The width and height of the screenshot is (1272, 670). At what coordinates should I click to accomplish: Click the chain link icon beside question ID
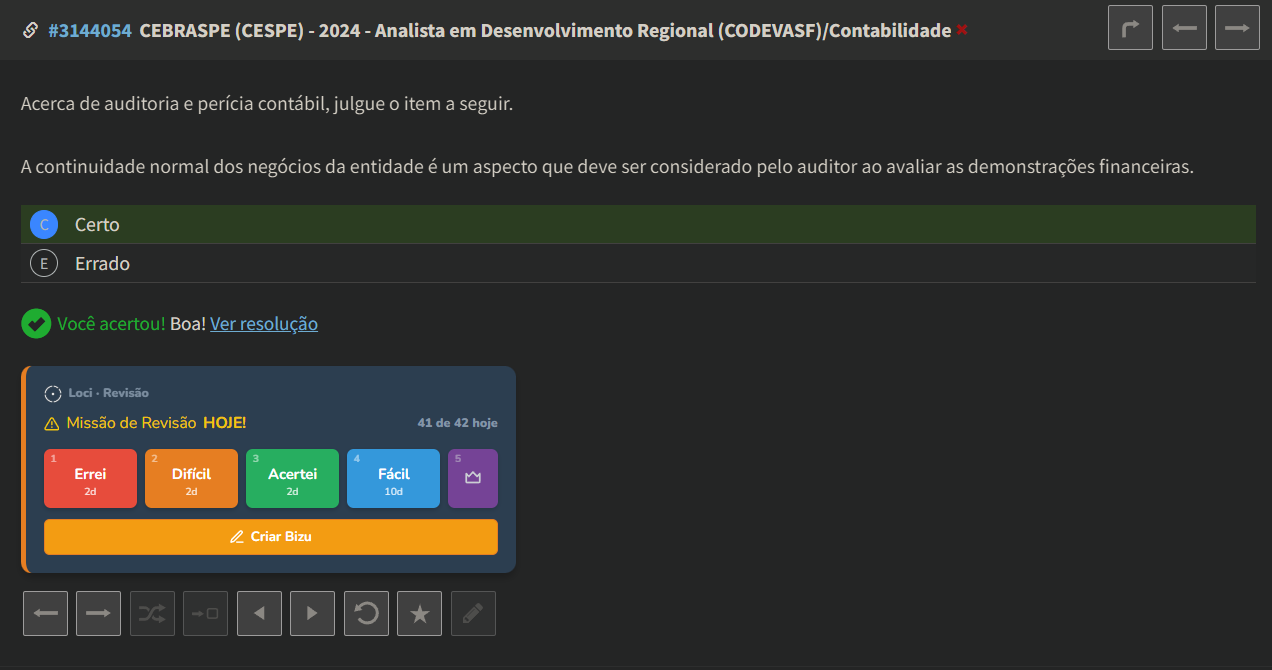[x=30, y=30]
